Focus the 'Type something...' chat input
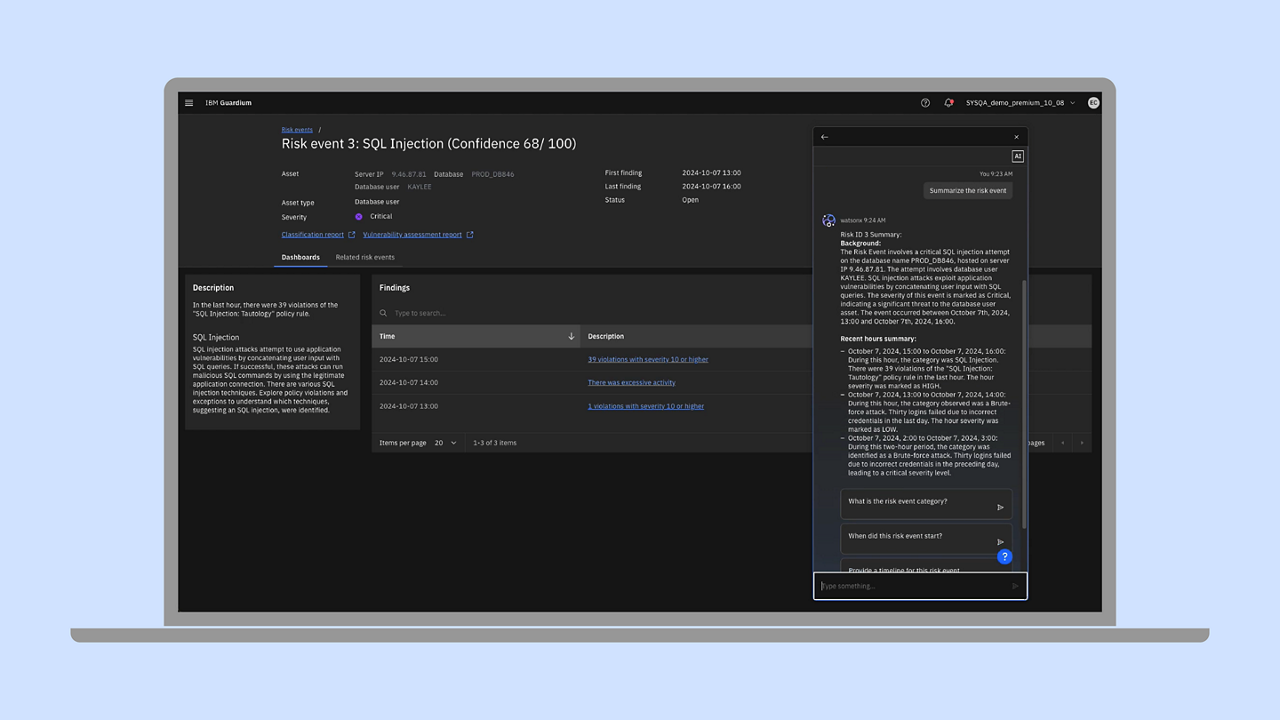Viewport: 1280px width, 720px height. click(920, 586)
